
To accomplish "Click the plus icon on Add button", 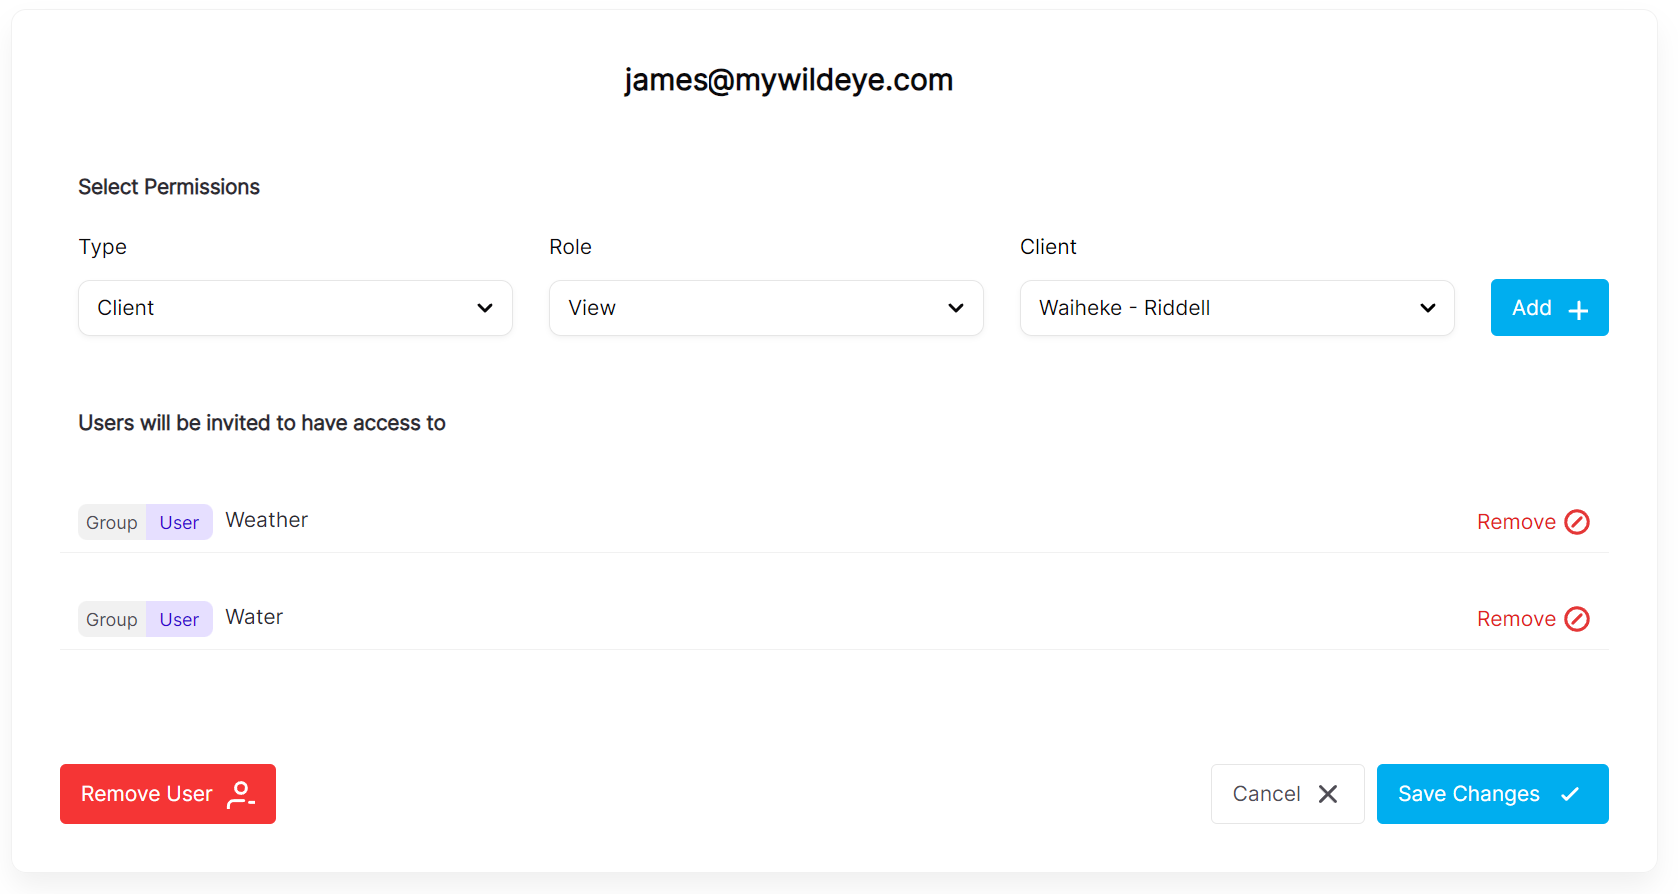I will pyautogui.click(x=1578, y=310).
